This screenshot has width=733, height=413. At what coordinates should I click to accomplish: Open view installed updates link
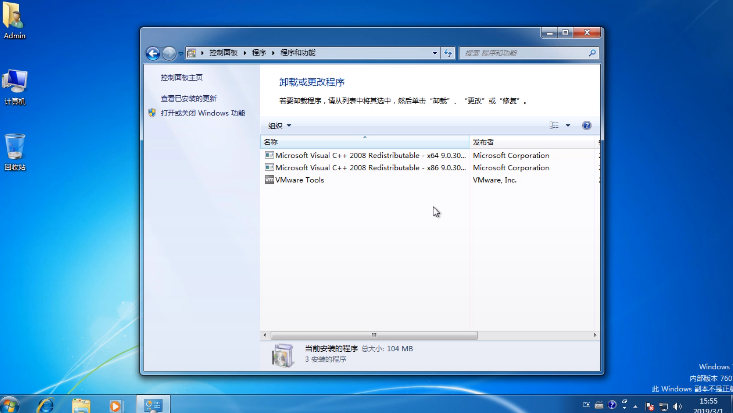189,98
